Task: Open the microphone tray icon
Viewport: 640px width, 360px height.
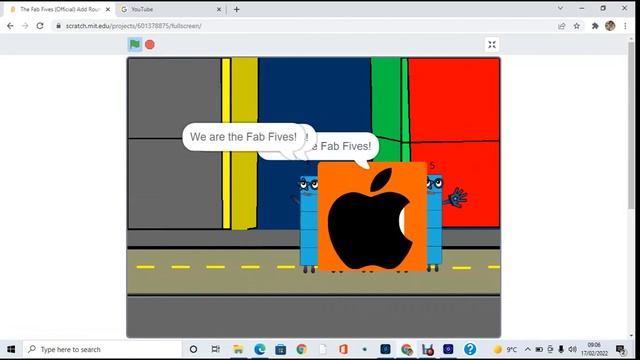Action: (561, 349)
